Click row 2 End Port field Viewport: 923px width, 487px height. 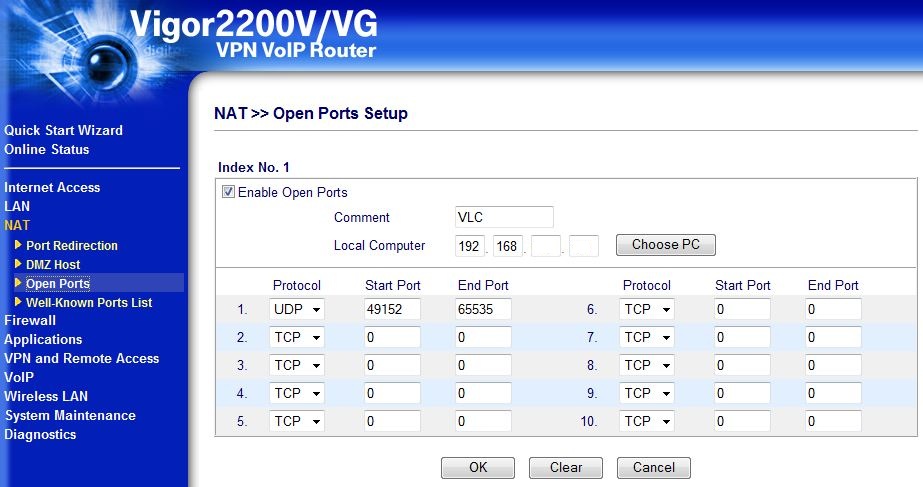483,337
